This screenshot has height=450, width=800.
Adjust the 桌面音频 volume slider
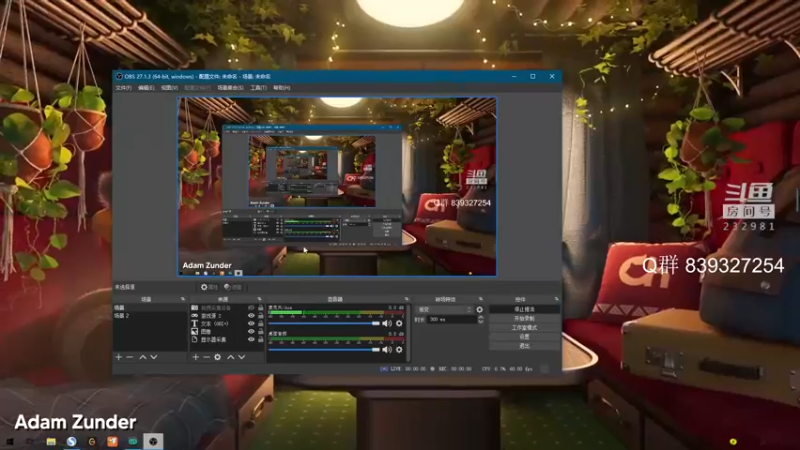[324, 349]
